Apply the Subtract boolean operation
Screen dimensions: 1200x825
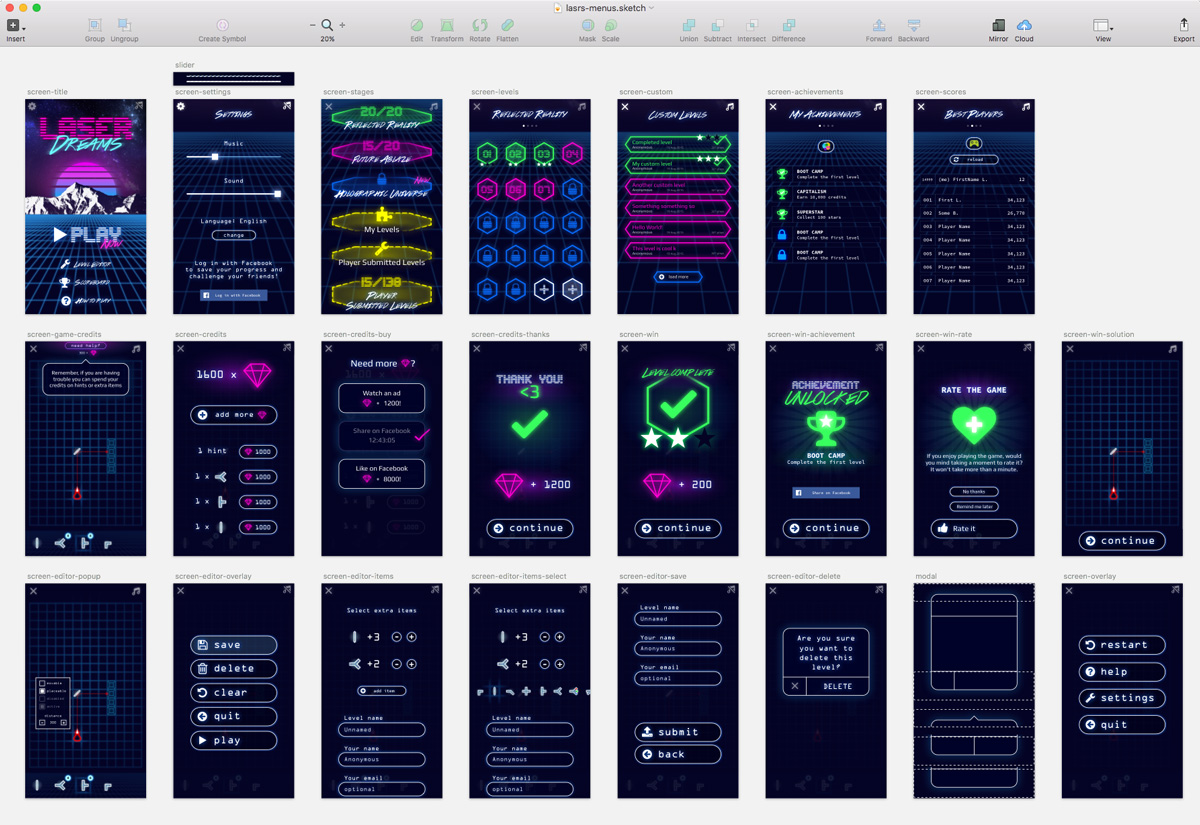pyautogui.click(x=717, y=25)
